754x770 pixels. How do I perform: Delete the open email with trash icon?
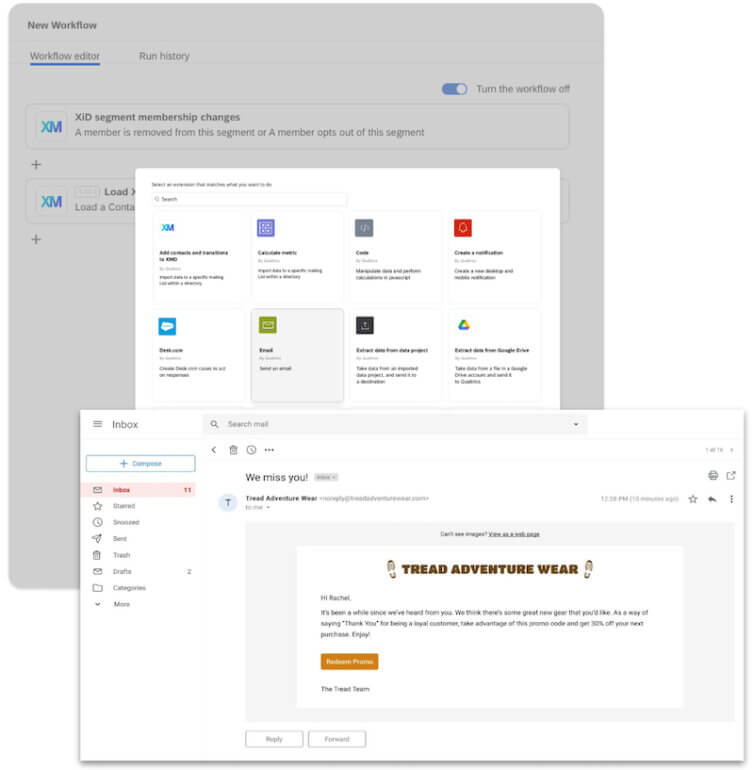(x=233, y=450)
